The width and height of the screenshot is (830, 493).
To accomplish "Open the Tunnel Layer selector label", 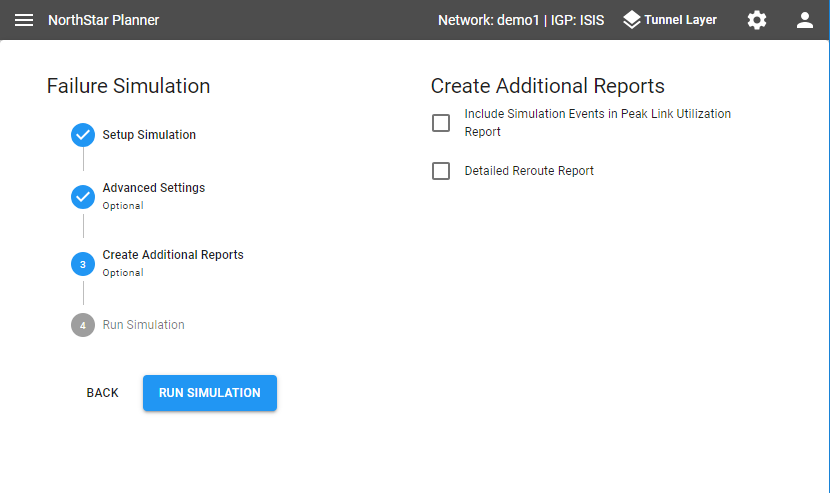I will pos(680,20).
